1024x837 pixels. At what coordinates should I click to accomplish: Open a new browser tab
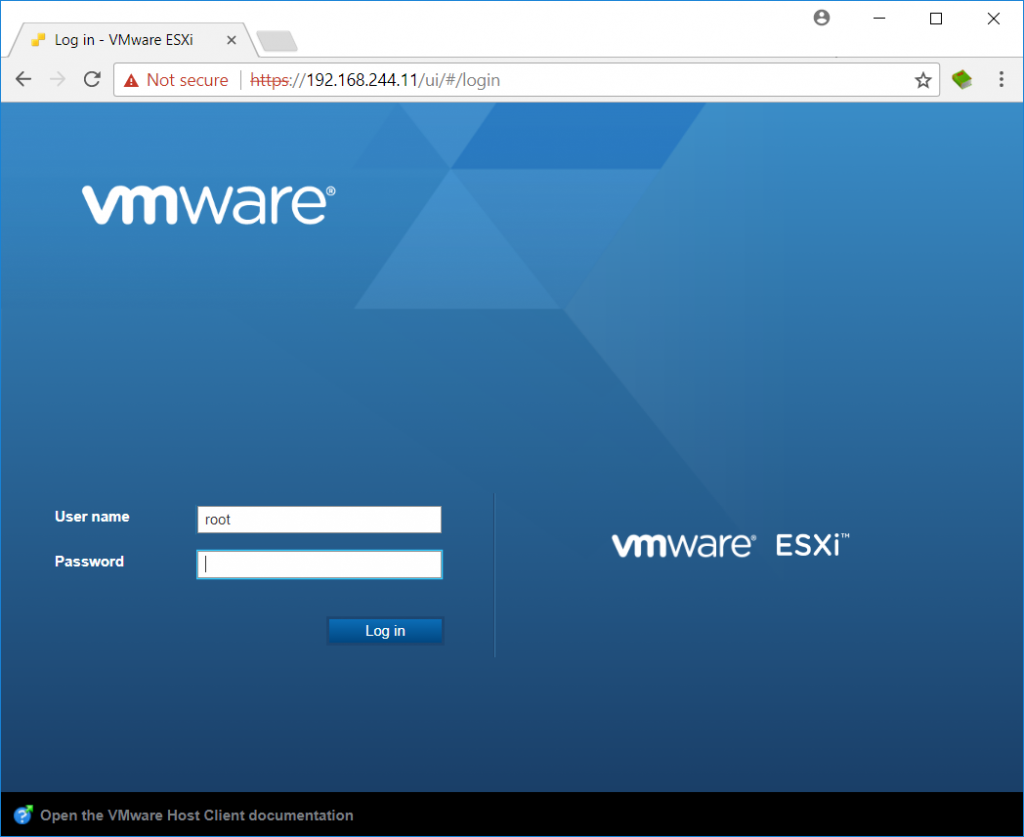(277, 40)
